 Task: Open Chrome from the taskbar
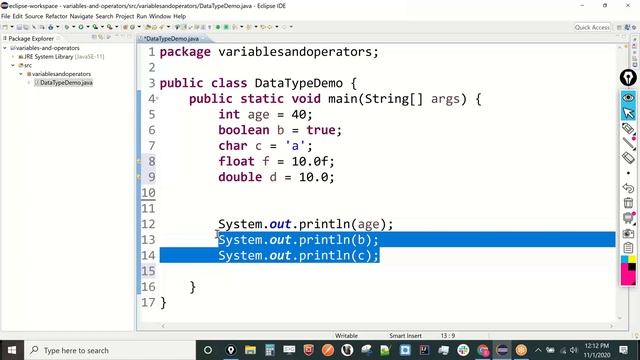(482, 350)
